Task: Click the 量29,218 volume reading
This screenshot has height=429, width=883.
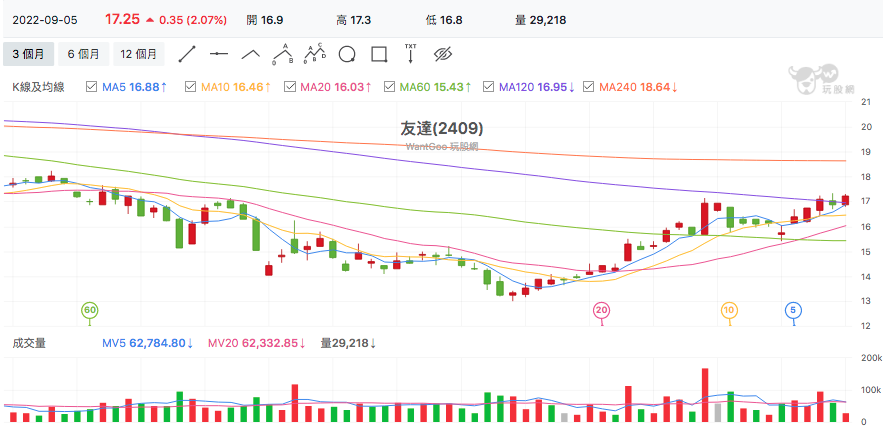Action: coord(348,342)
